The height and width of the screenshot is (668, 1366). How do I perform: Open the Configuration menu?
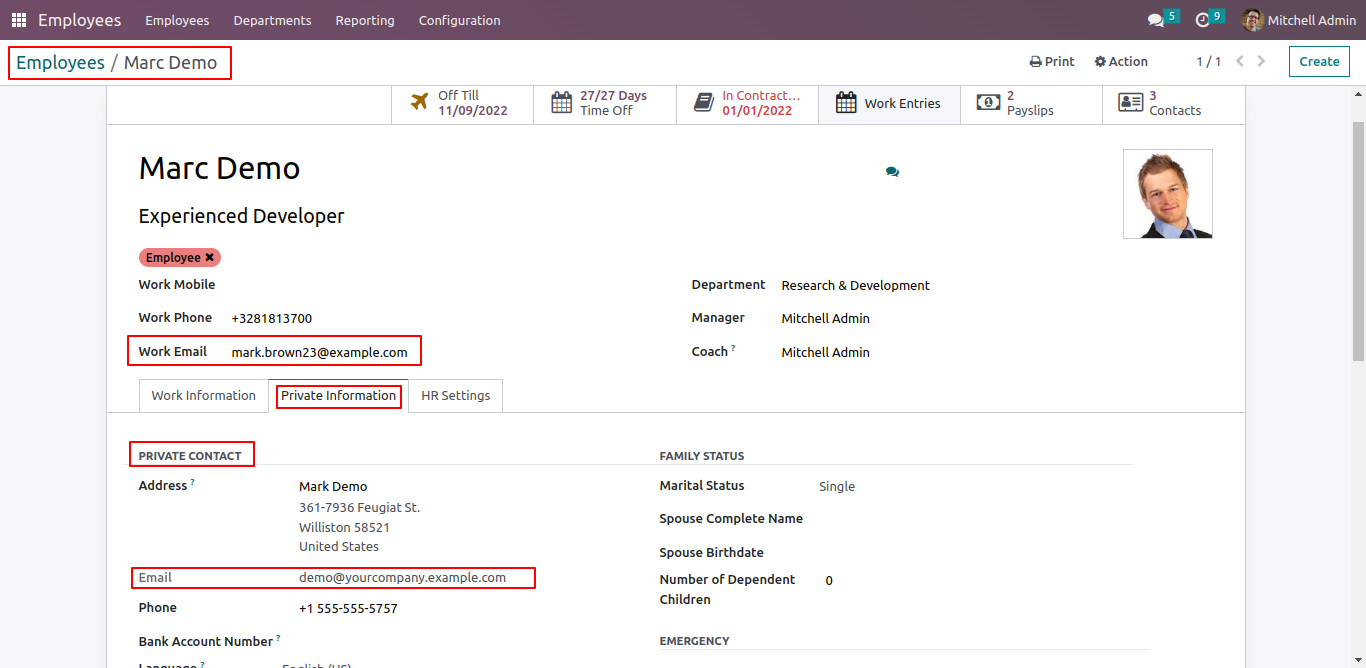pyautogui.click(x=460, y=20)
